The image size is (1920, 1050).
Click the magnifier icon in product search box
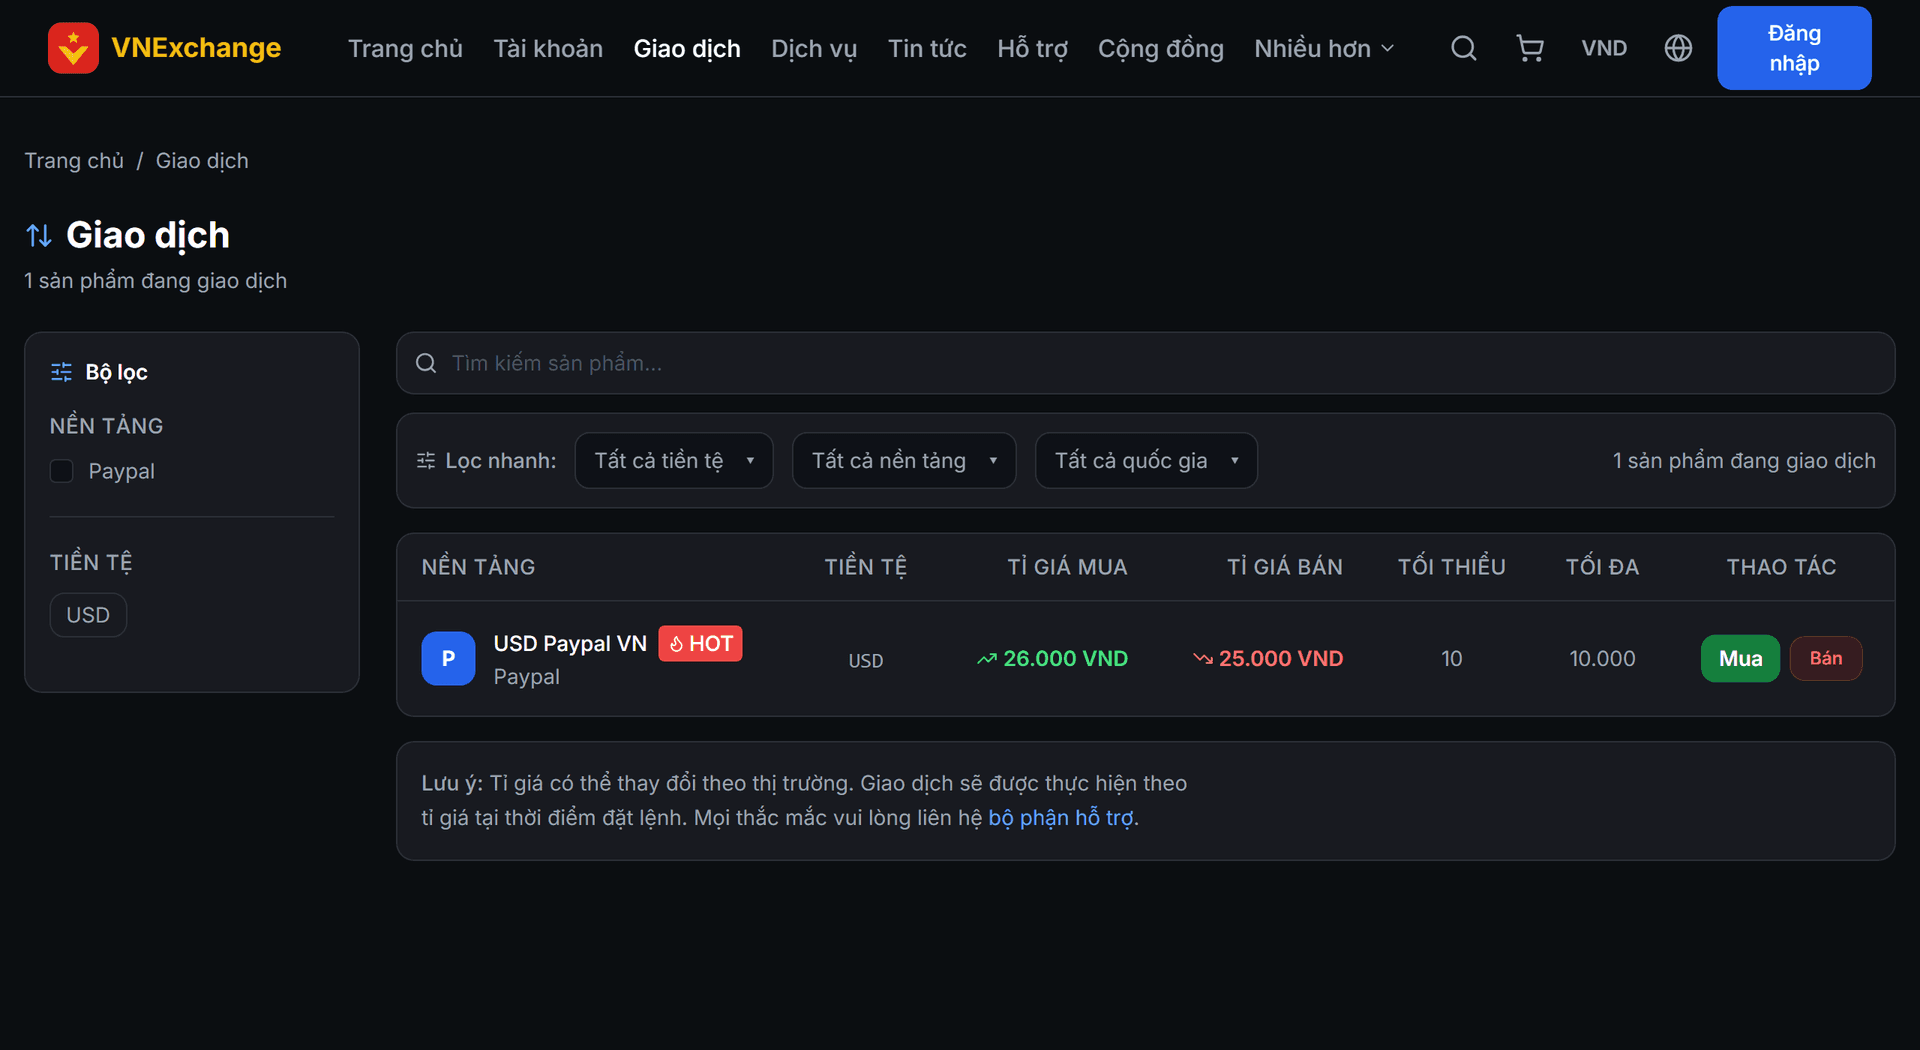426,363
